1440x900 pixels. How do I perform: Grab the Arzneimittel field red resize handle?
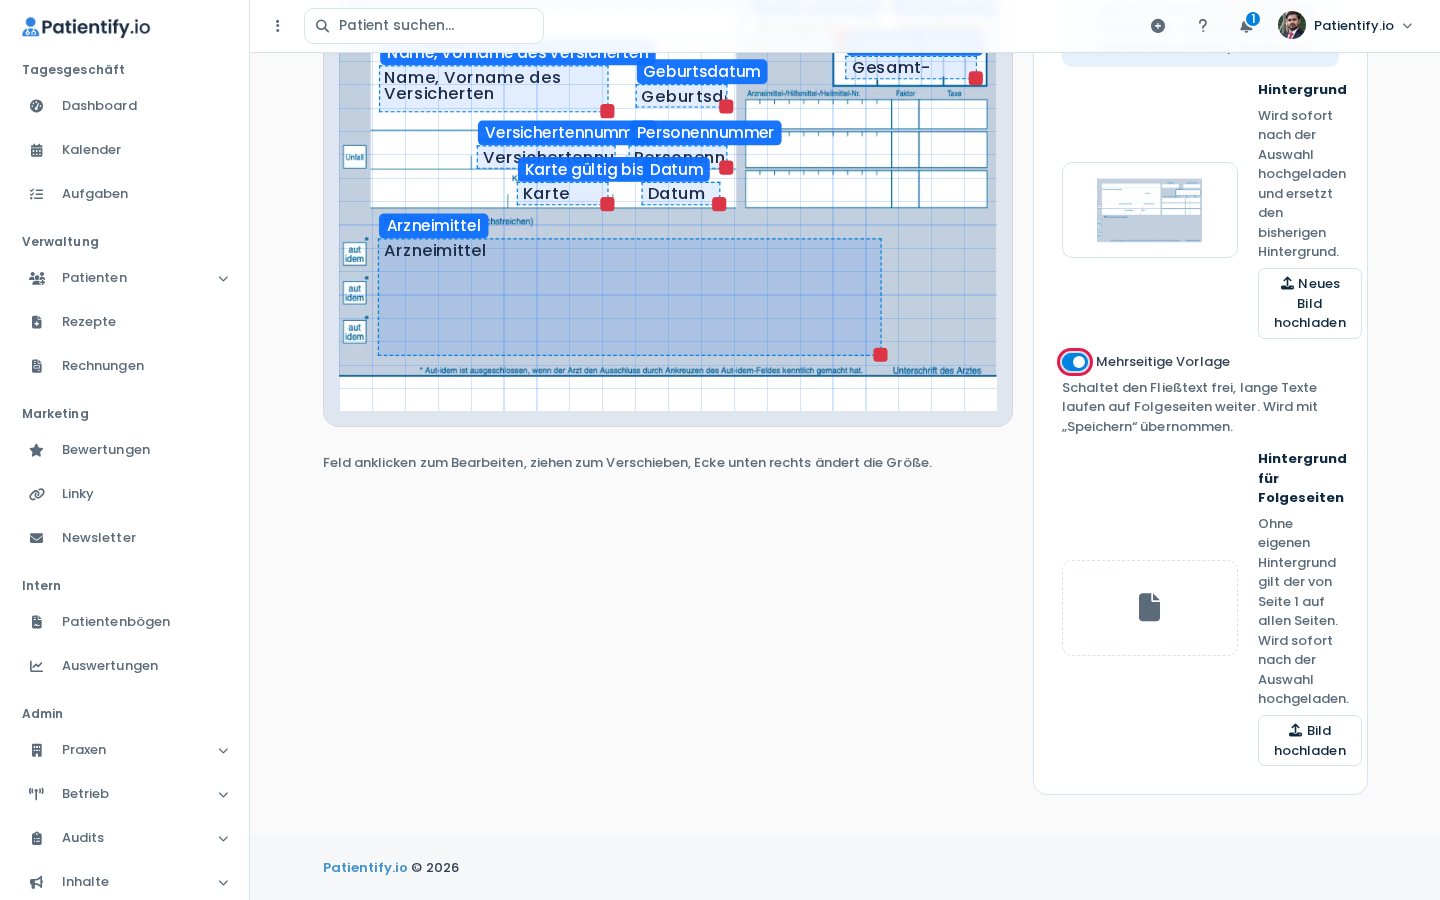tap(880, 355)
